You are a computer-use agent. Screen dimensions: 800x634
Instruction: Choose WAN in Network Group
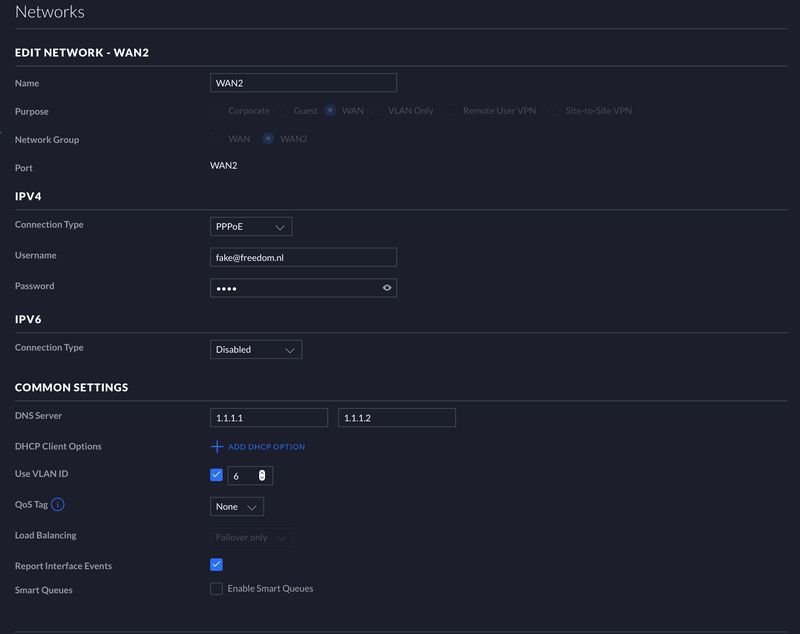pyautogui.click(x=216, y=138)
